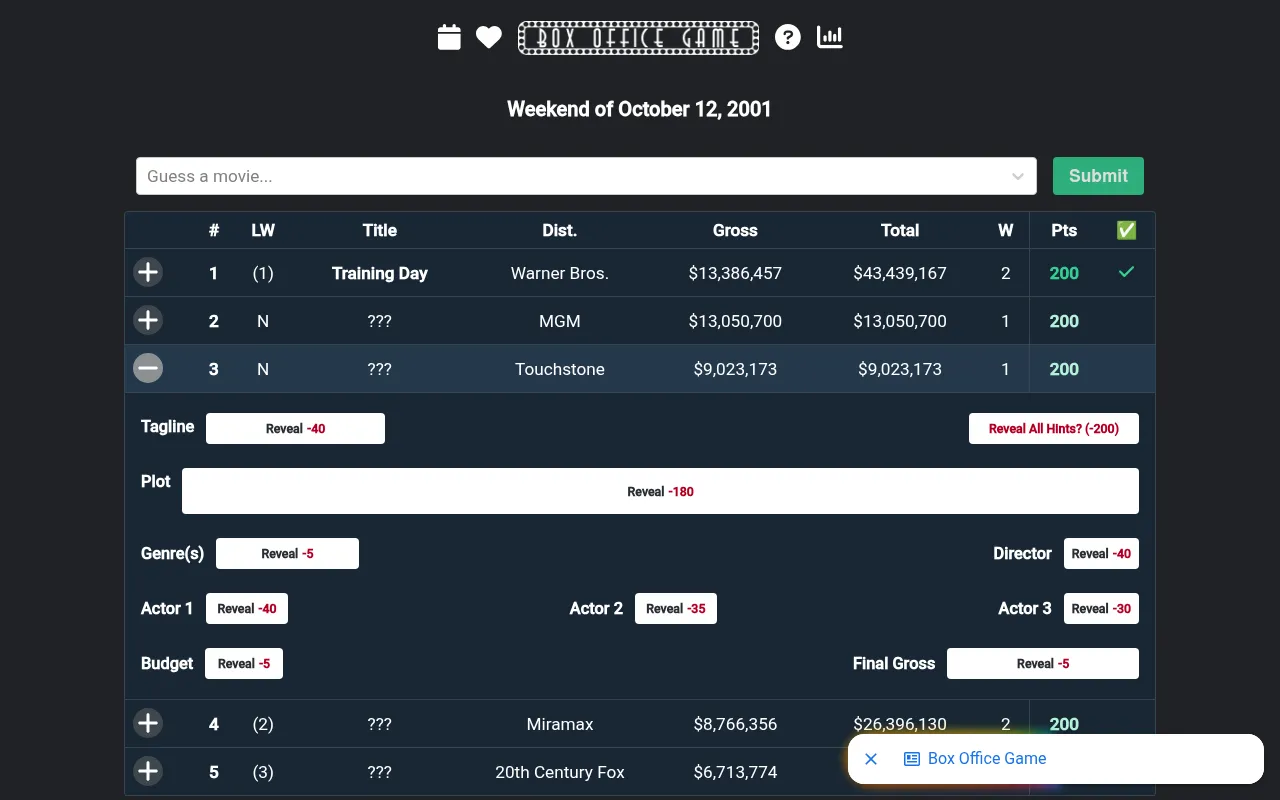Reveal Actor 1 hint

(x=247, y=608)
